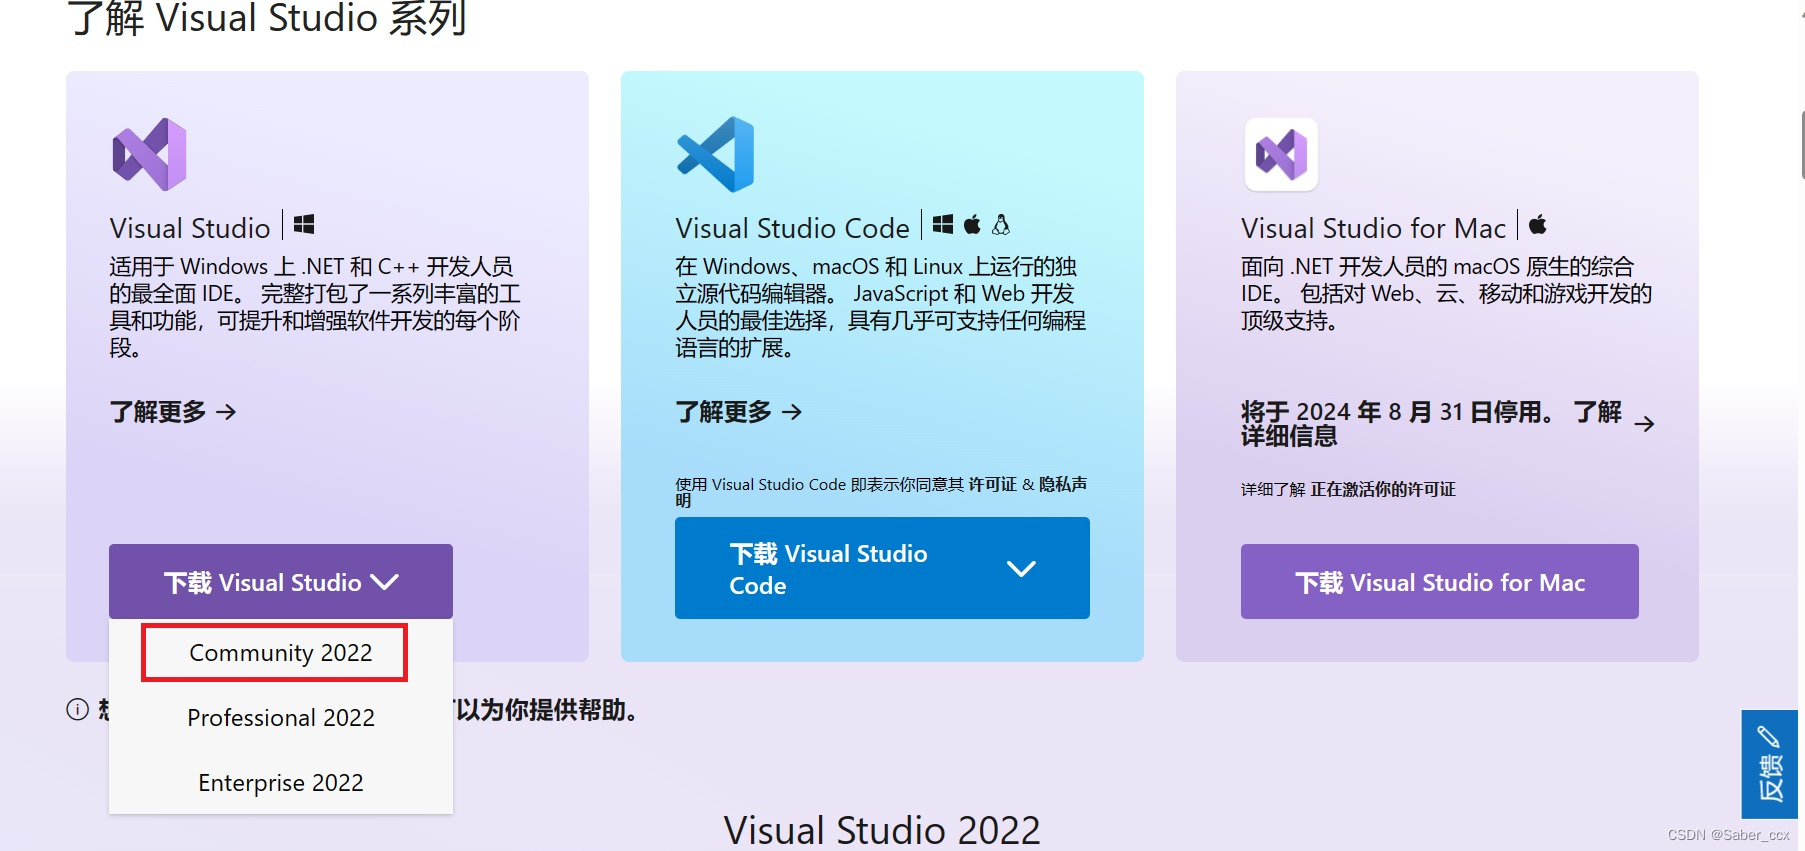Click the Visual Studio Code card title
This screenshot has height=851, width=1805.
click(x=792, y=228)
